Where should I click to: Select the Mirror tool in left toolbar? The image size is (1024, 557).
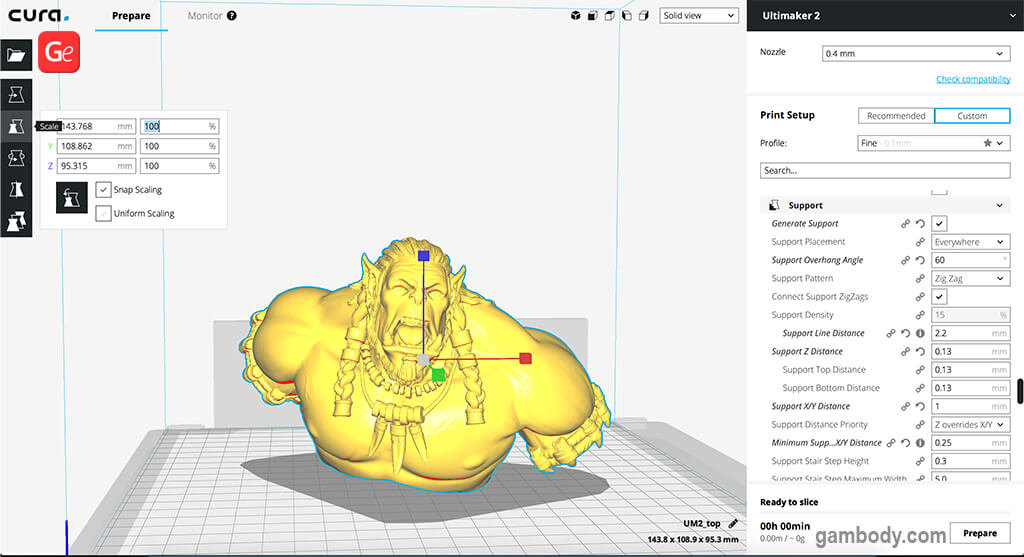pyautogui.click(x=16, y=189)
